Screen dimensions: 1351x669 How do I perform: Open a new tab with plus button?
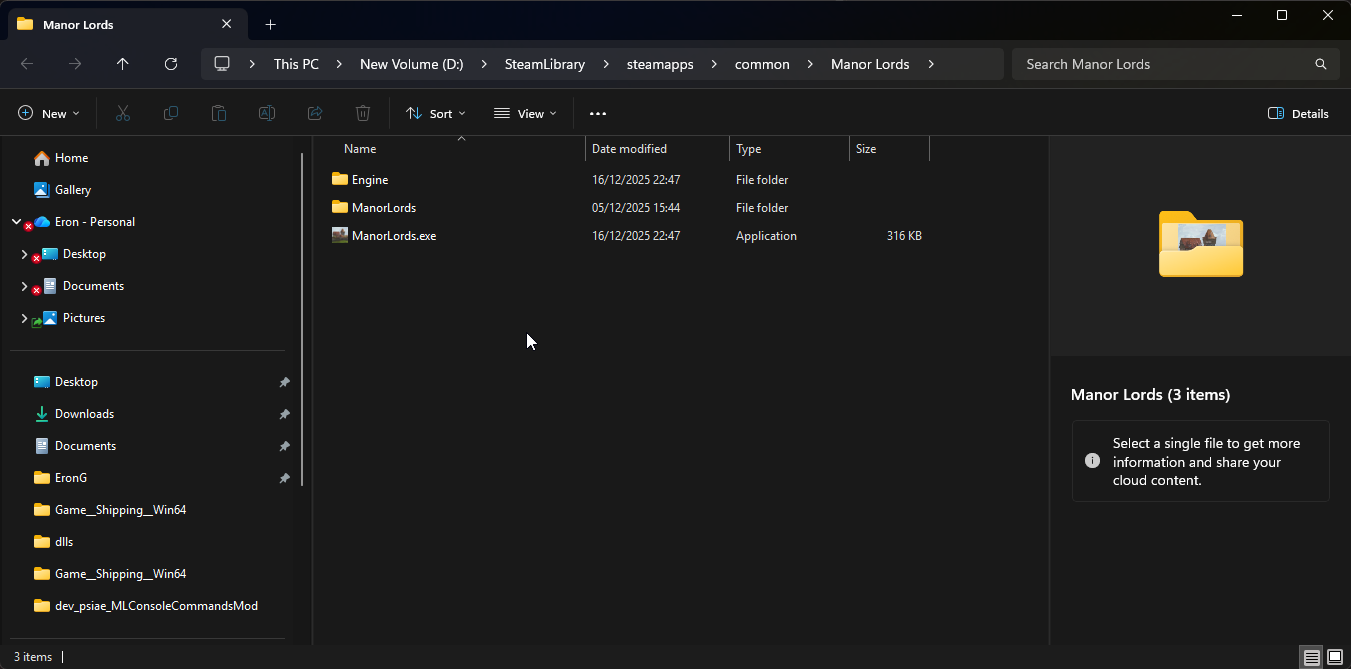[x=270, y=24]
